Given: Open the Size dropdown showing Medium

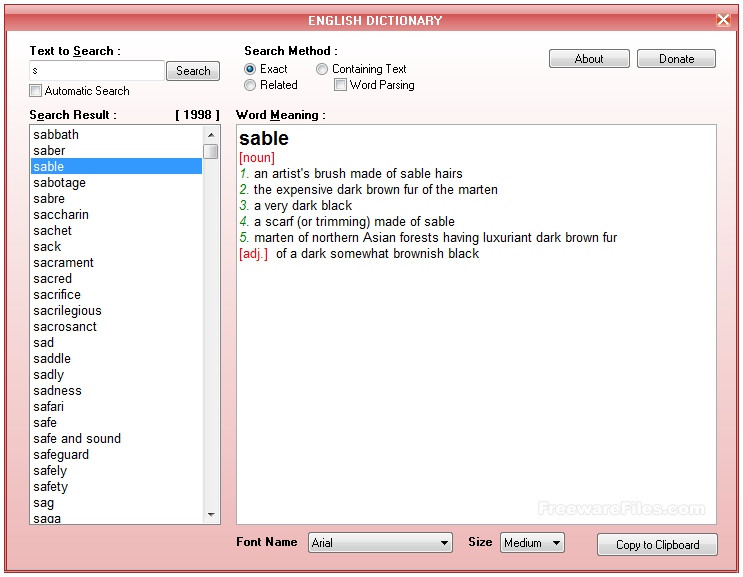Looking at the screenshot, I should [532, 543].
